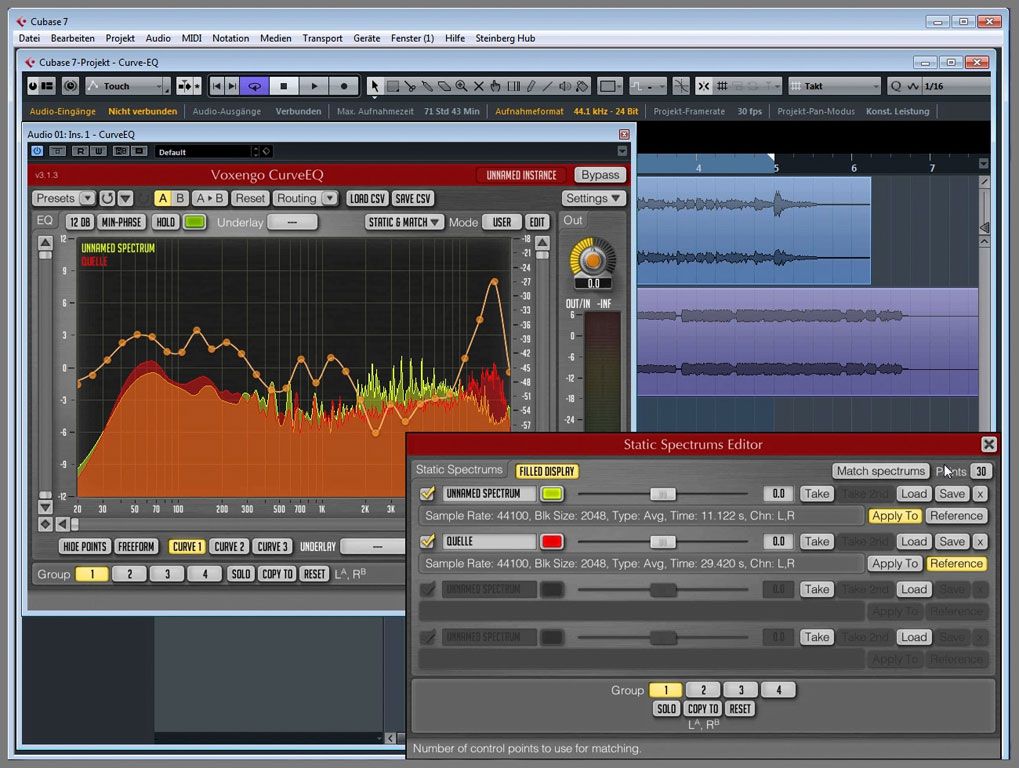The width and height of the screenshot is (1019, 768).
Task: Select the Mute X tool
Action: point(479,86)
